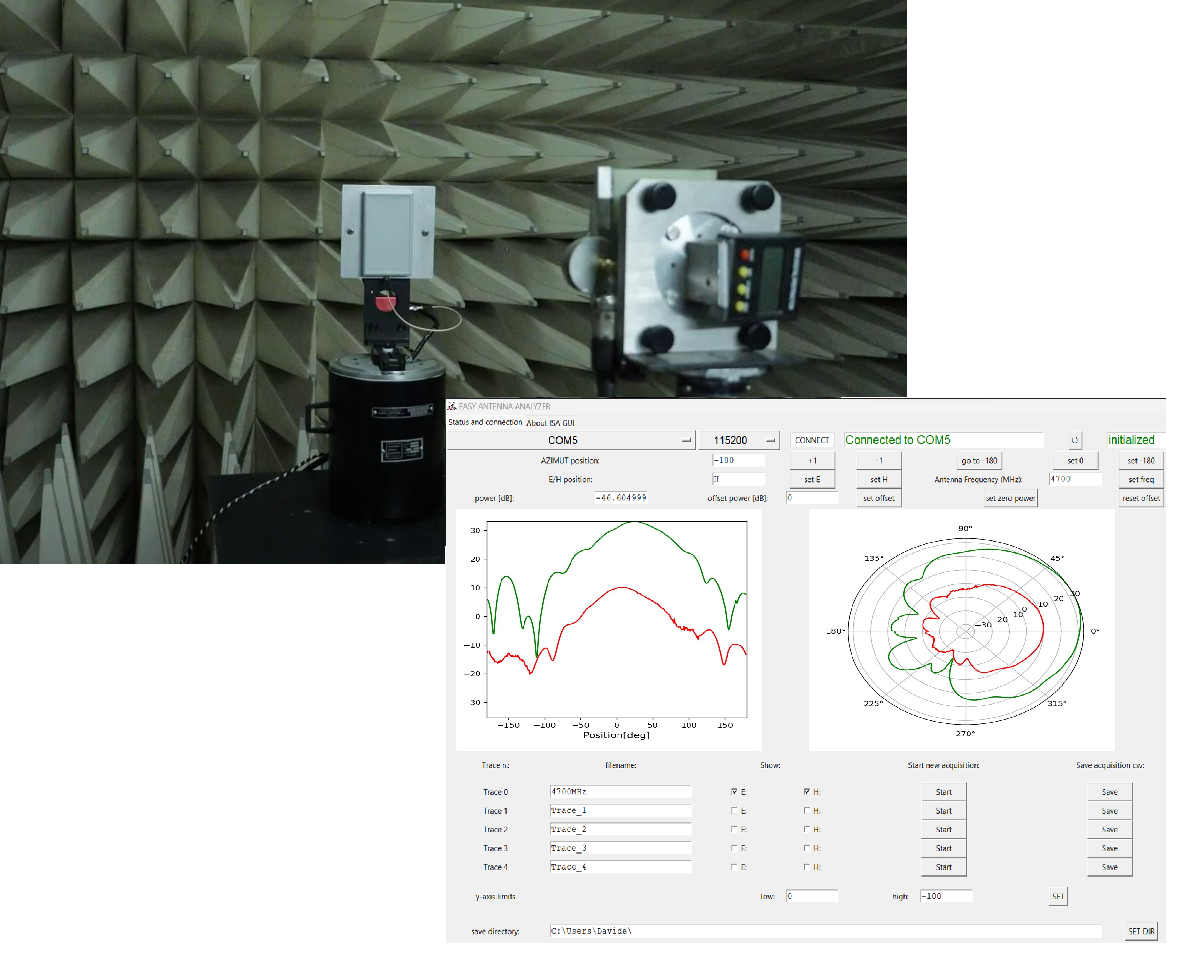Enable the Trace 1 E checkbox
This screenshot has width=1190, height=967.
pos(734,811)
